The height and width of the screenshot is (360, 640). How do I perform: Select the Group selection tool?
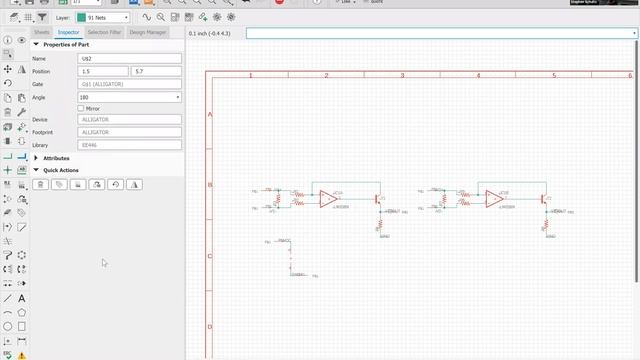[7, 53]
